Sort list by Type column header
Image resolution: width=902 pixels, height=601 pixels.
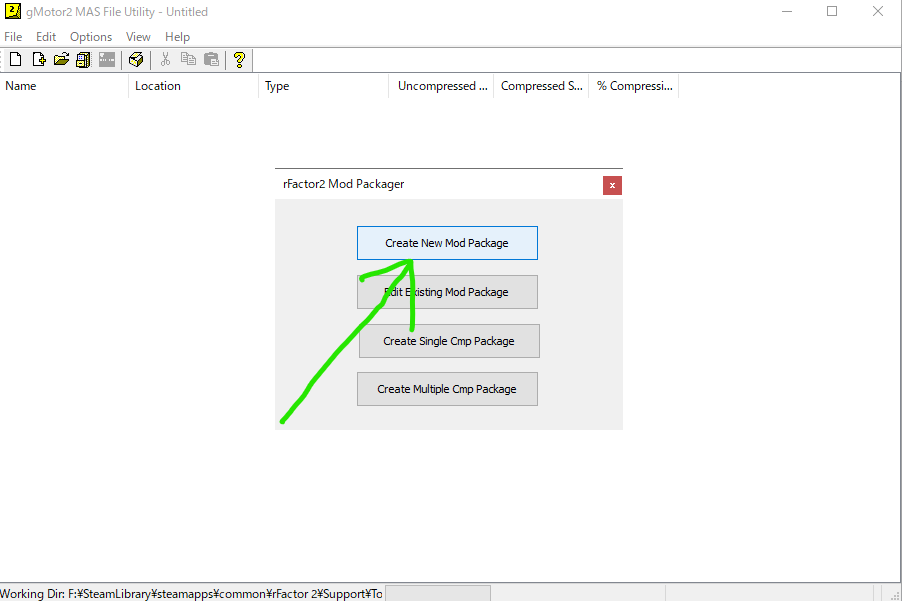tap(323, 86)
